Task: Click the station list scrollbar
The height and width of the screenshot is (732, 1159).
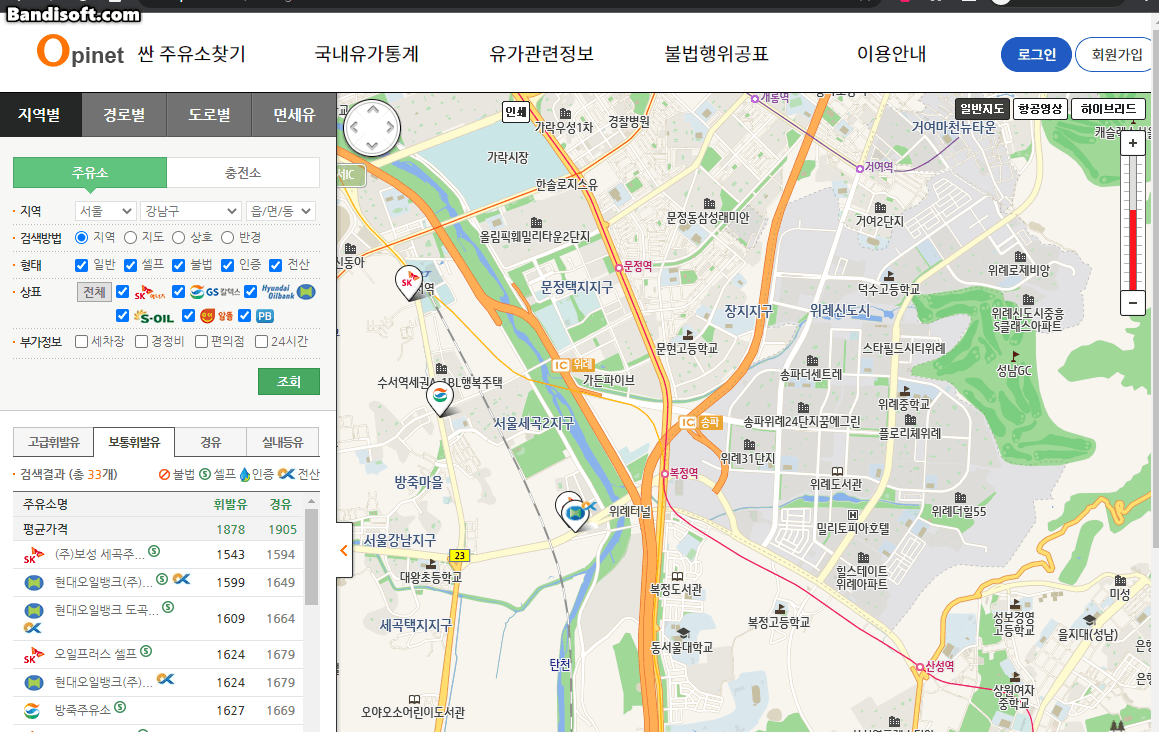Action: pos(311,557)
